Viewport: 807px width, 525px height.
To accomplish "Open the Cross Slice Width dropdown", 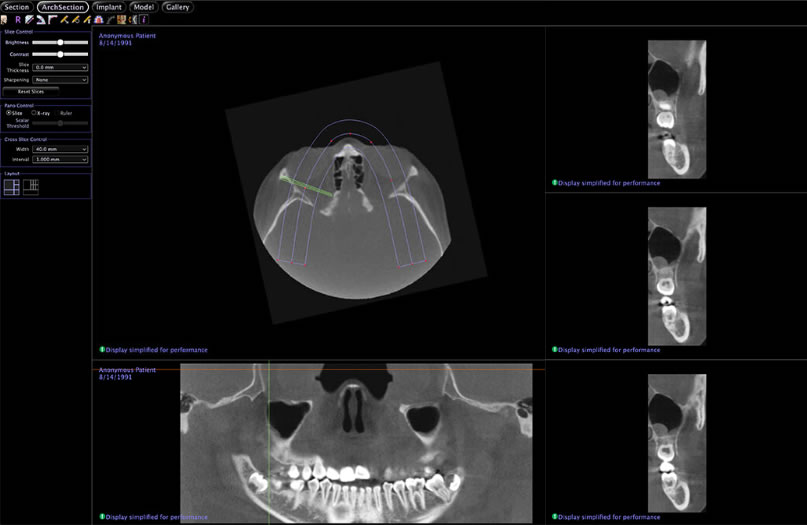I will 60,149.
